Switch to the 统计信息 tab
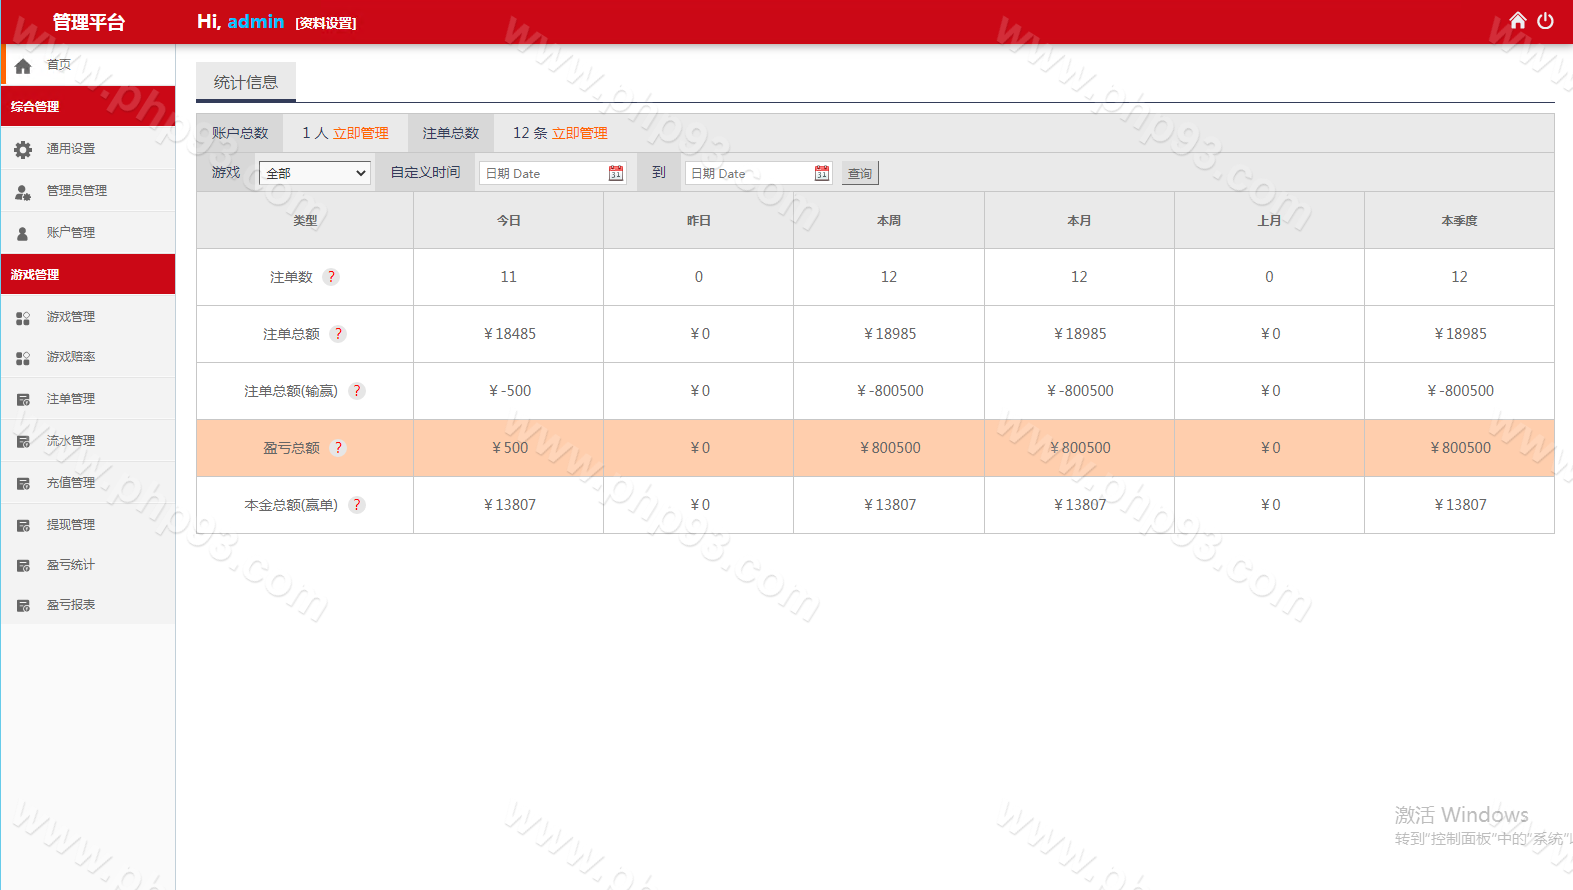This screenshot has height=890, width=1573. click(x=246, y=82)
